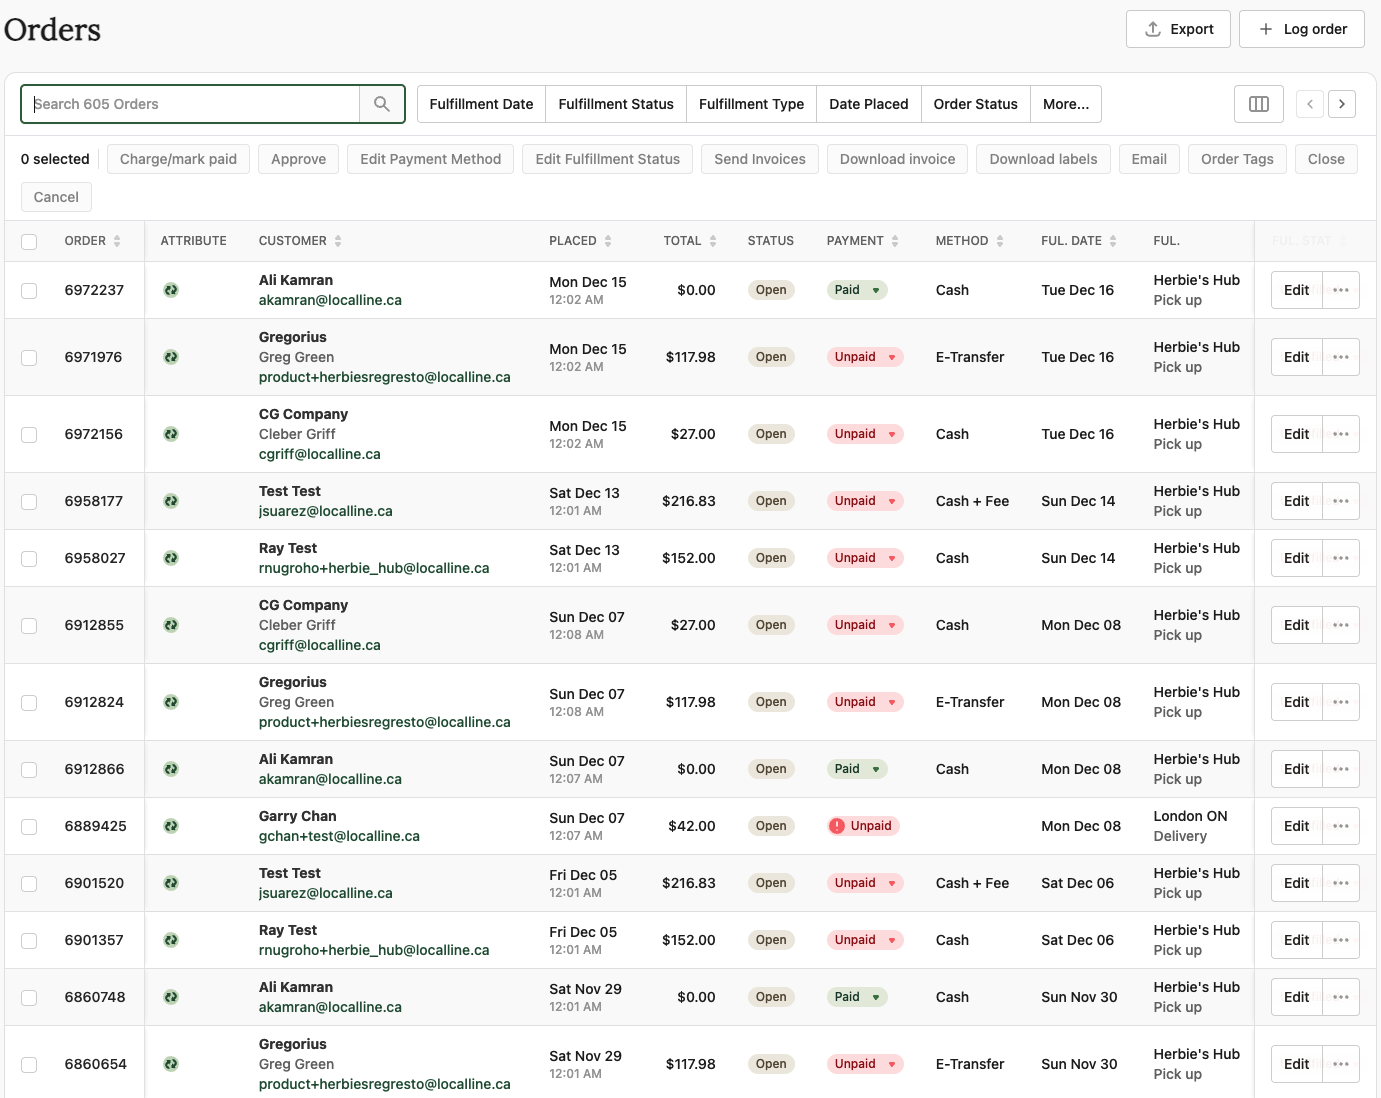Open the column layout icon

tap(1259, 104)
